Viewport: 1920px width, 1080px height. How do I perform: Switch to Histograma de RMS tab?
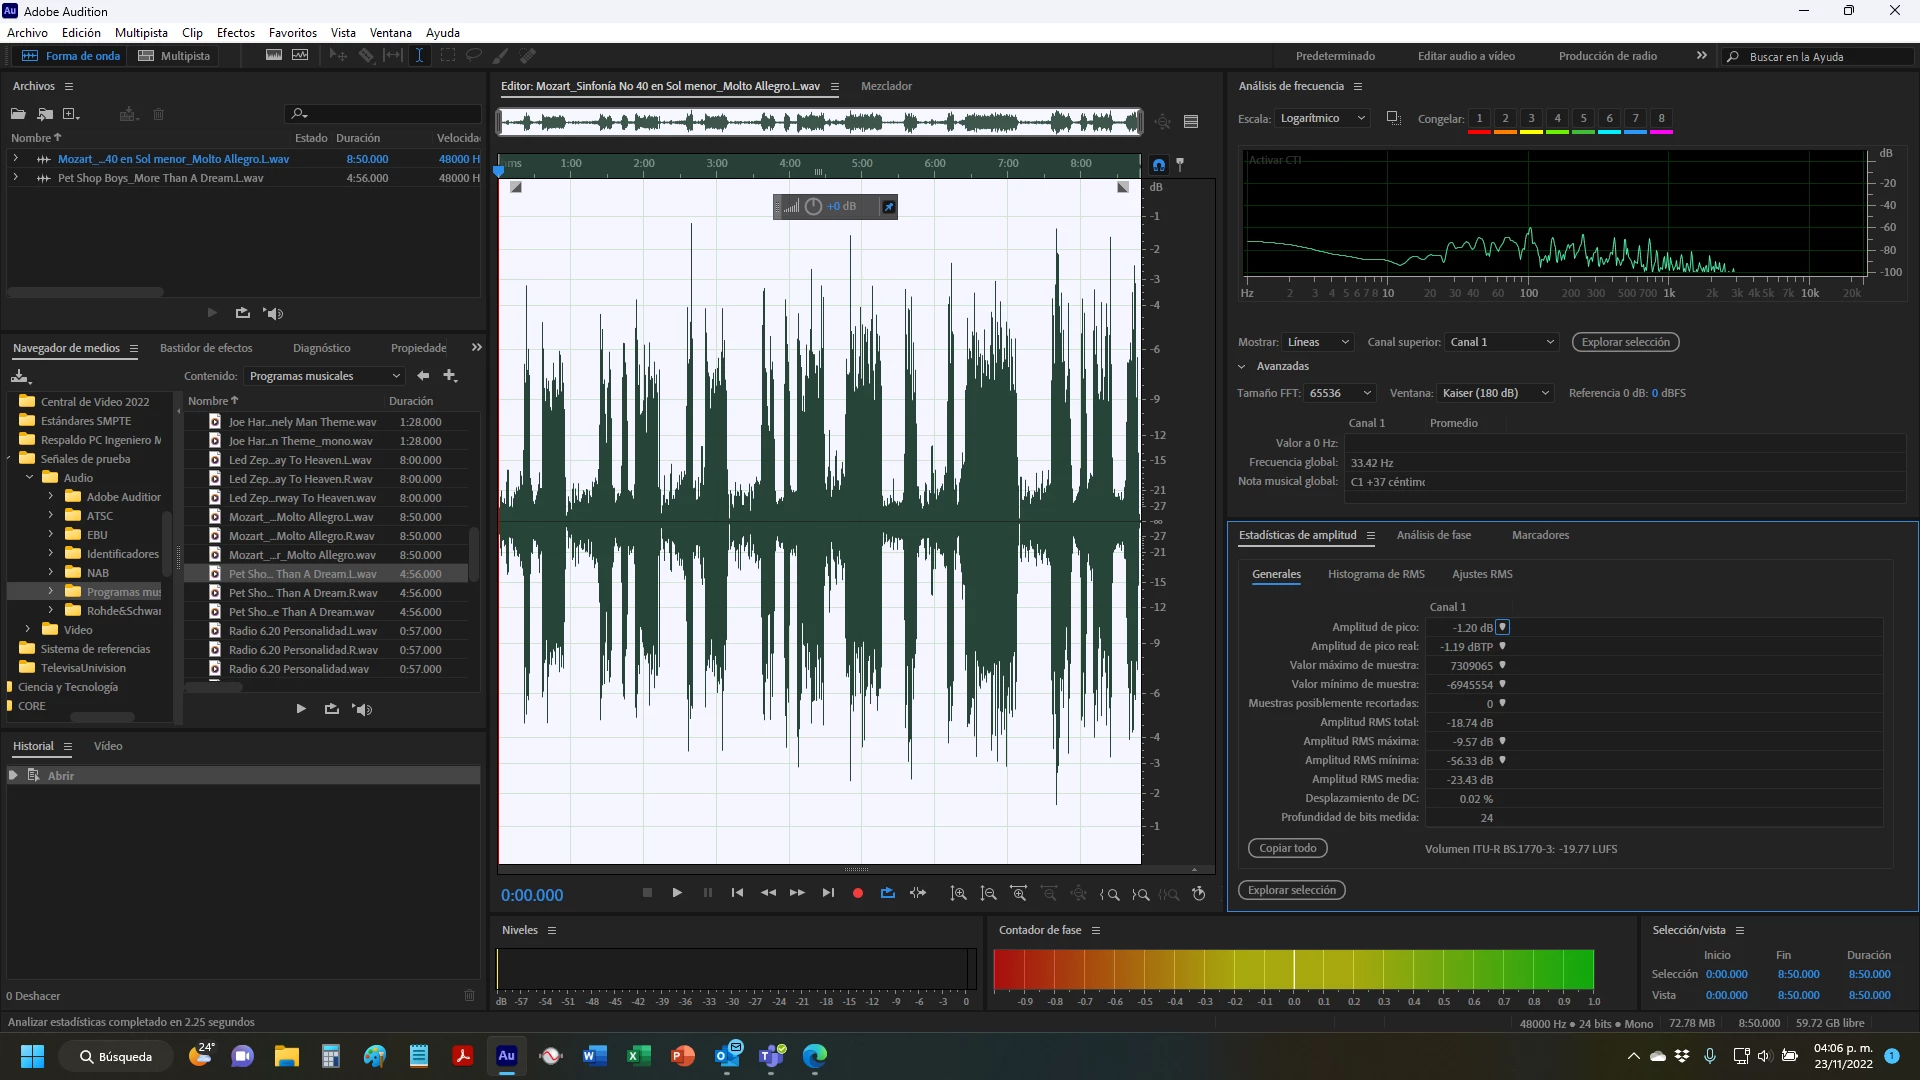point(1375,574)
